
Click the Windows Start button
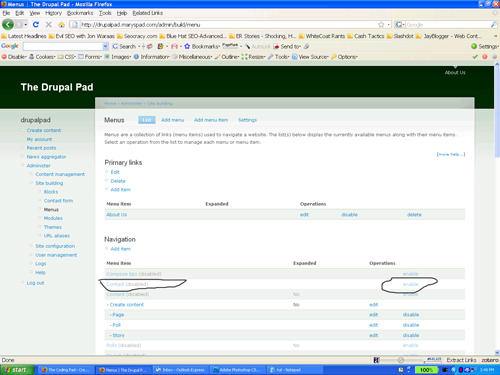17,370
